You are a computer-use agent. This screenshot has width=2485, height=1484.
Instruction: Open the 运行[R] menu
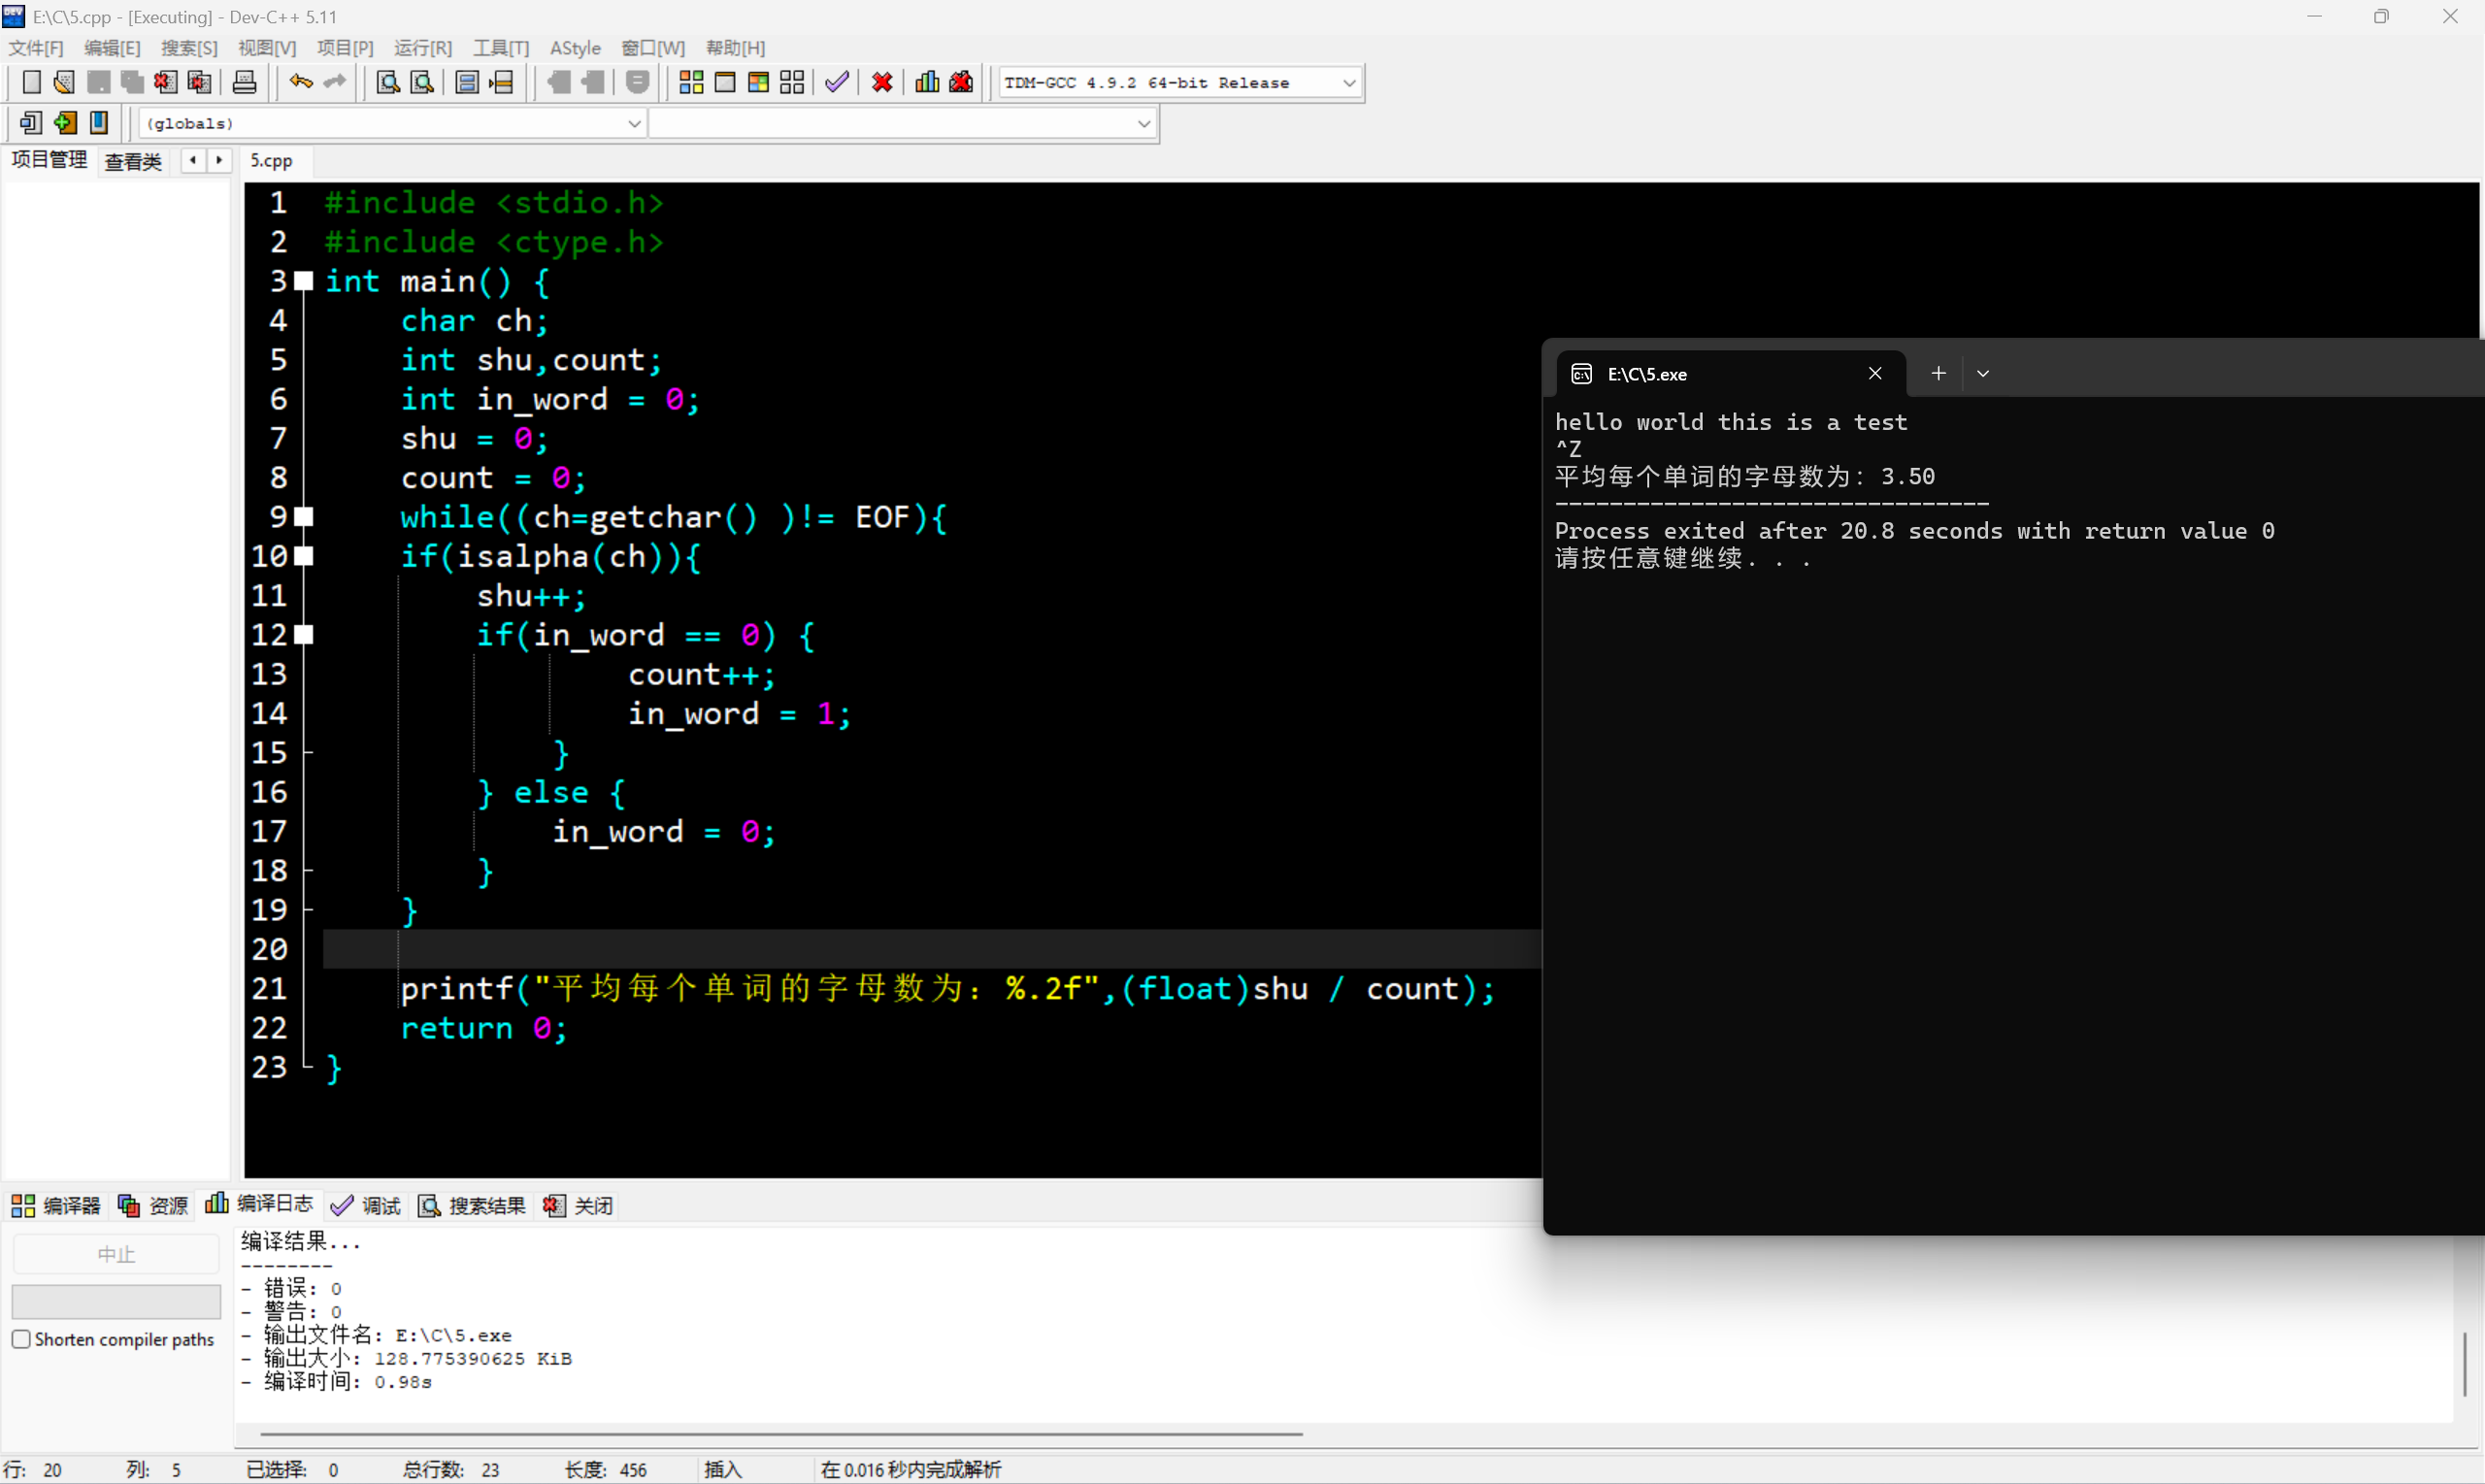point(422,48)
